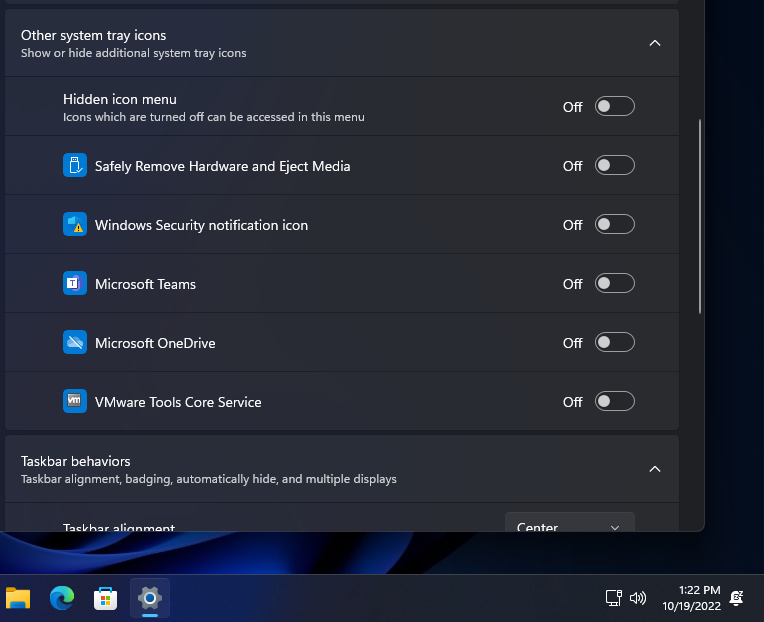The image size is (764, 622).
Task: Click the VMware Tools Core Service icon
Action: (x=75, y=401)
